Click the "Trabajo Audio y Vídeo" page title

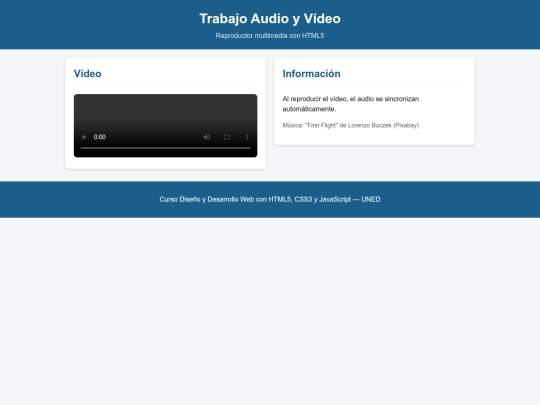270,19
